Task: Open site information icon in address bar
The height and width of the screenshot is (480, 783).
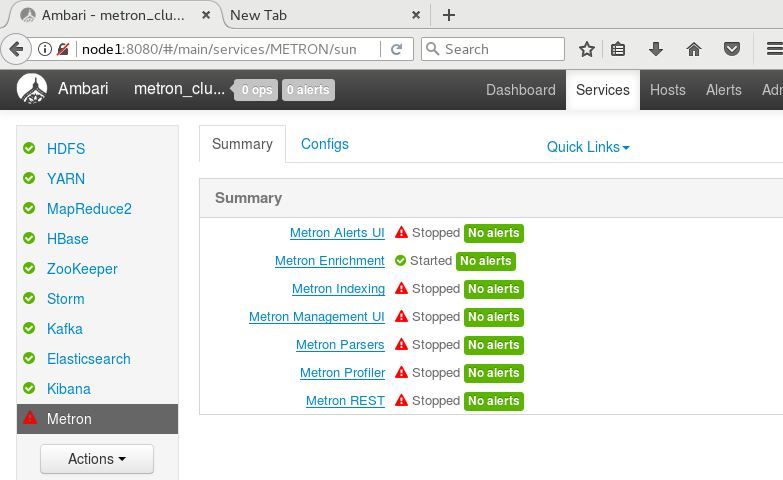Action: 45,49
